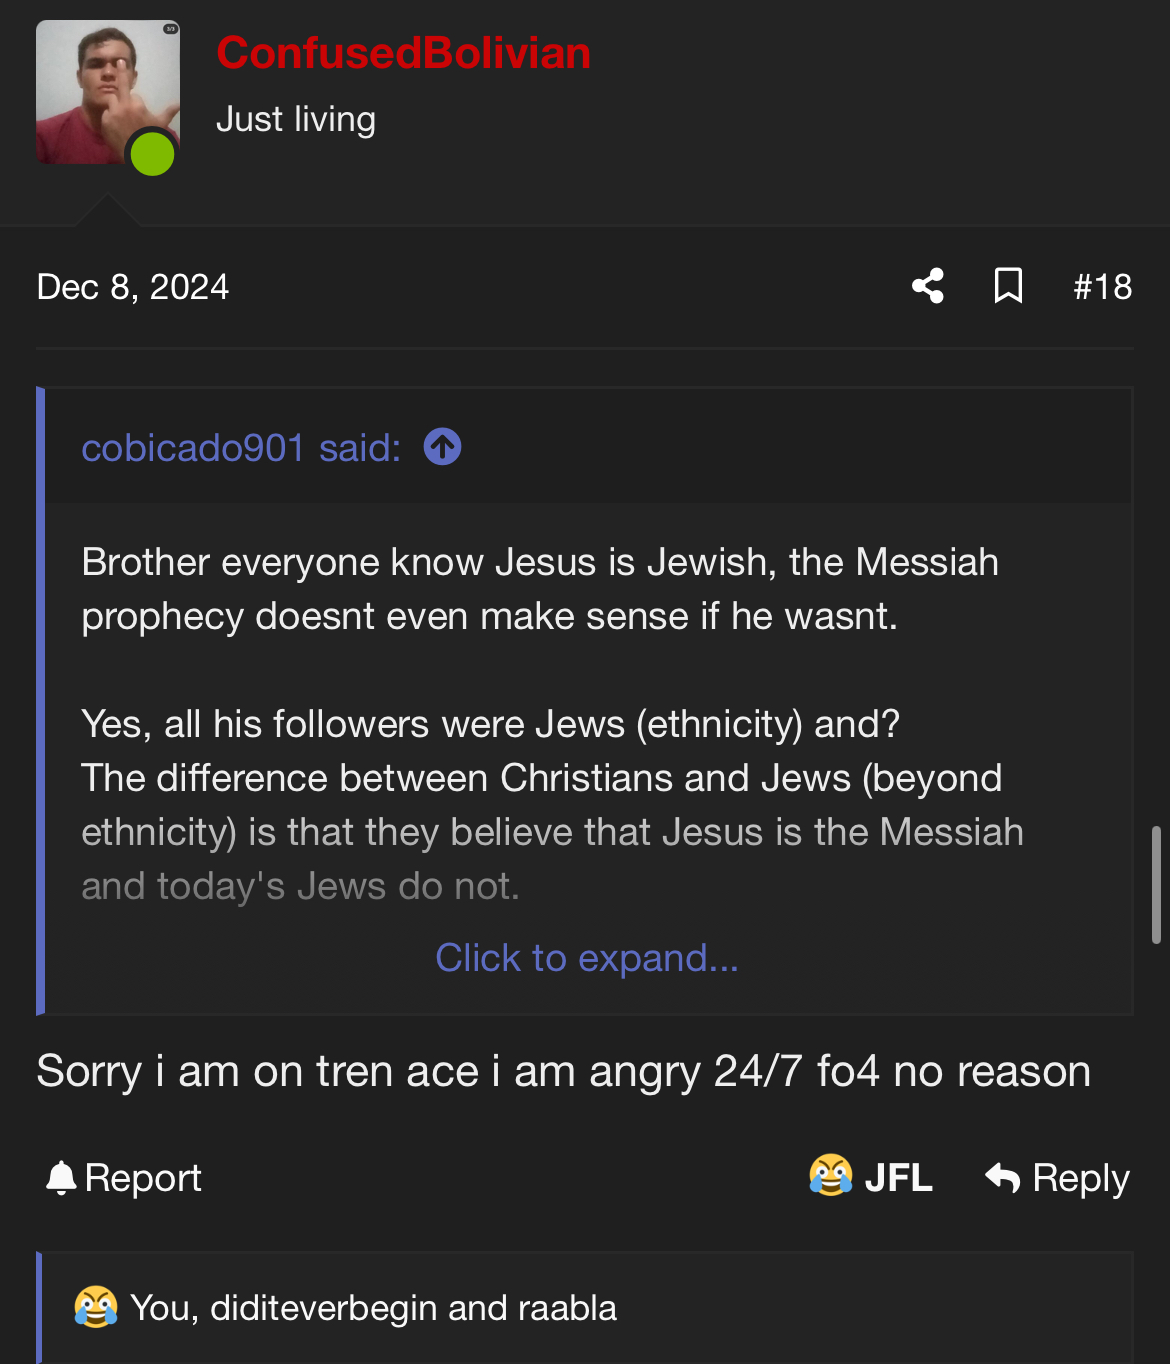
Task: Click ConfusedBolivian's green online status dot
Action: pos(152,155)
